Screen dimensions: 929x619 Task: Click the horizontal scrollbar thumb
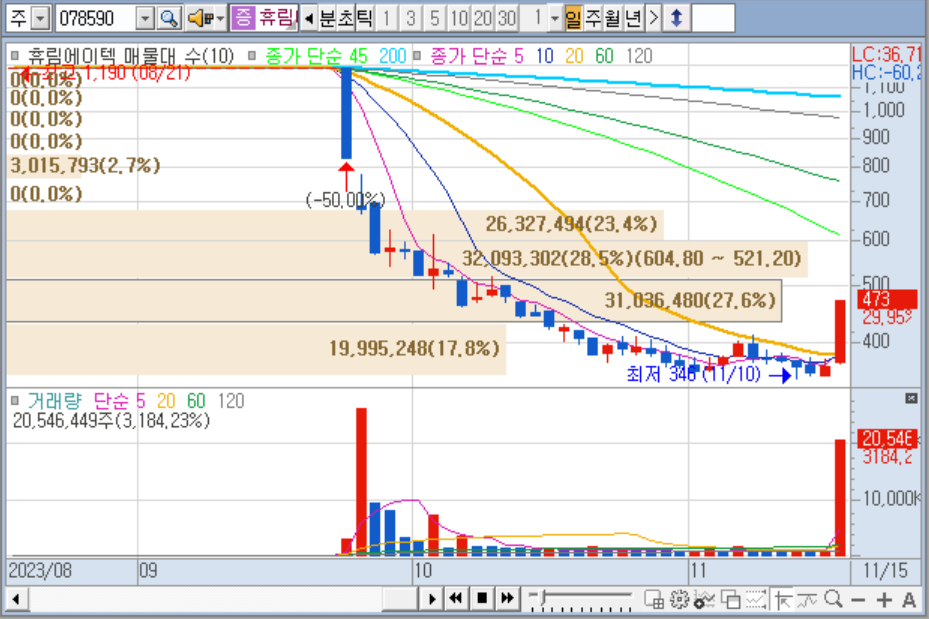(400, 598)
